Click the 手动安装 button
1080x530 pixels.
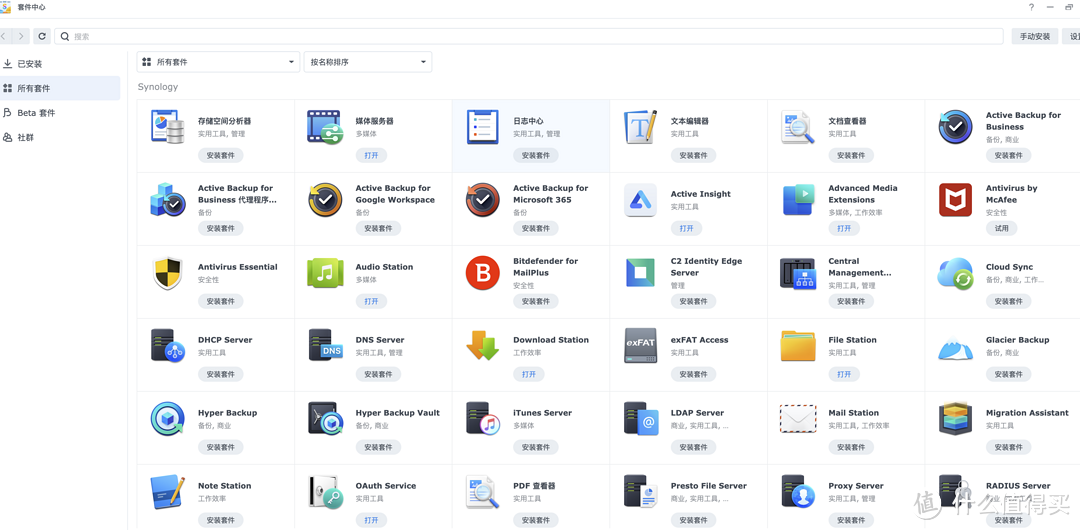point(1035,37)
